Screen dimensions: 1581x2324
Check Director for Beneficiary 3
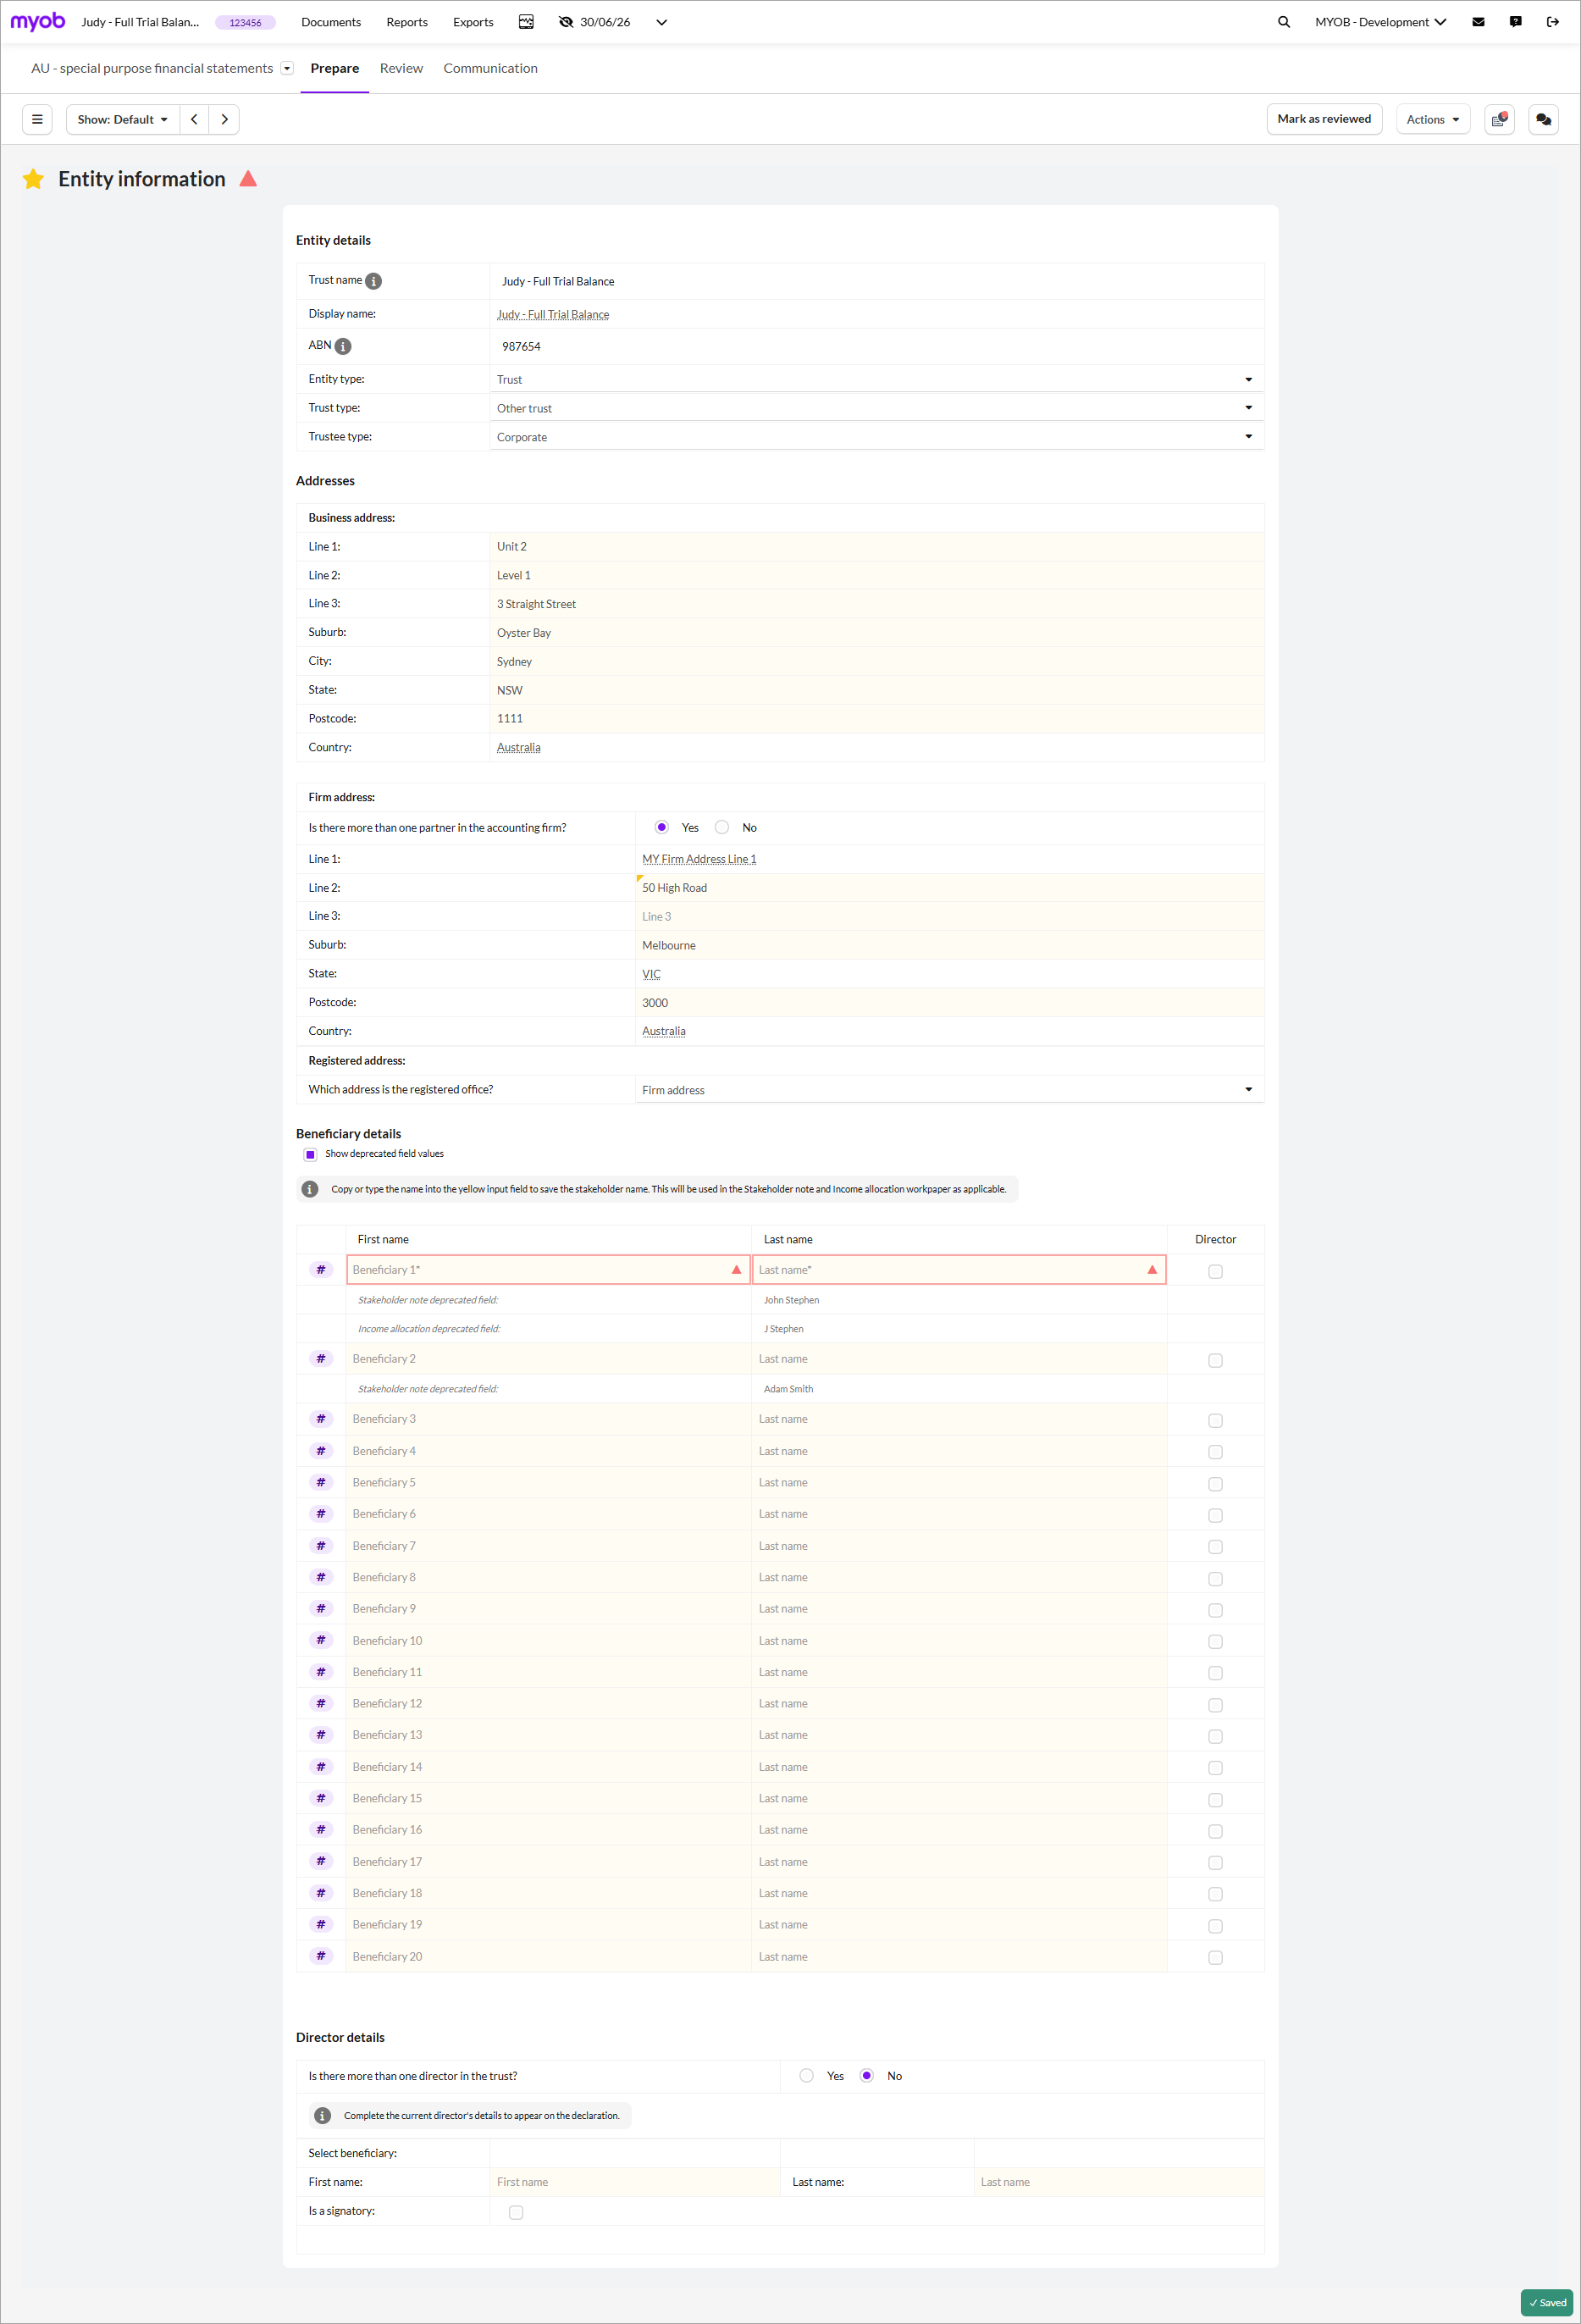pyautogui.click(x=1215, y=1420)
